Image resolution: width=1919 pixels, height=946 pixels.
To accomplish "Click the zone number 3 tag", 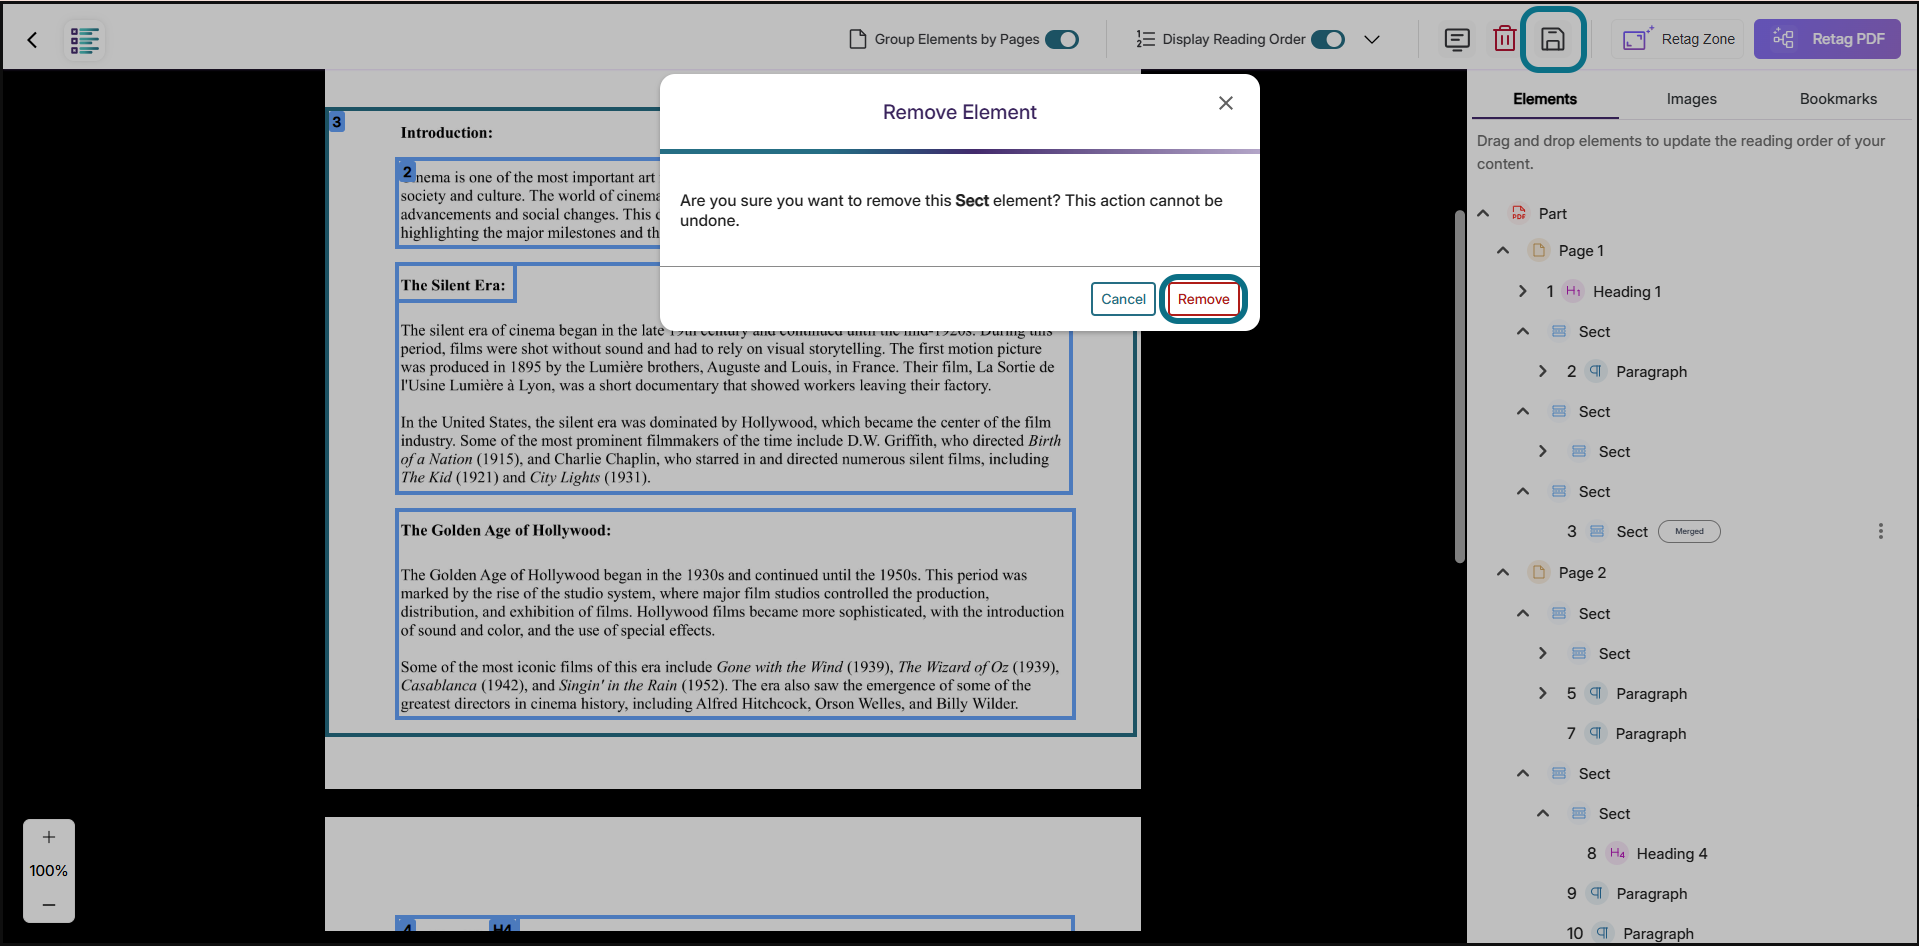I will [337, 122].
